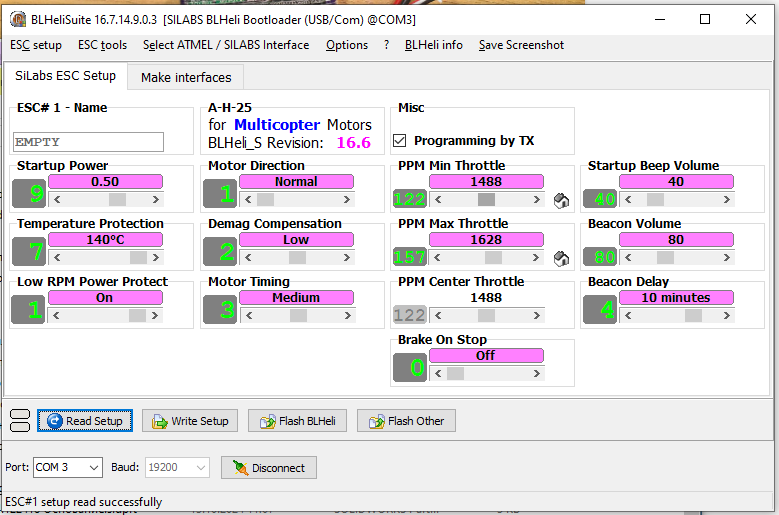Open the Options menu
This screenshot has width=779, height=515.
coord(347,45)
